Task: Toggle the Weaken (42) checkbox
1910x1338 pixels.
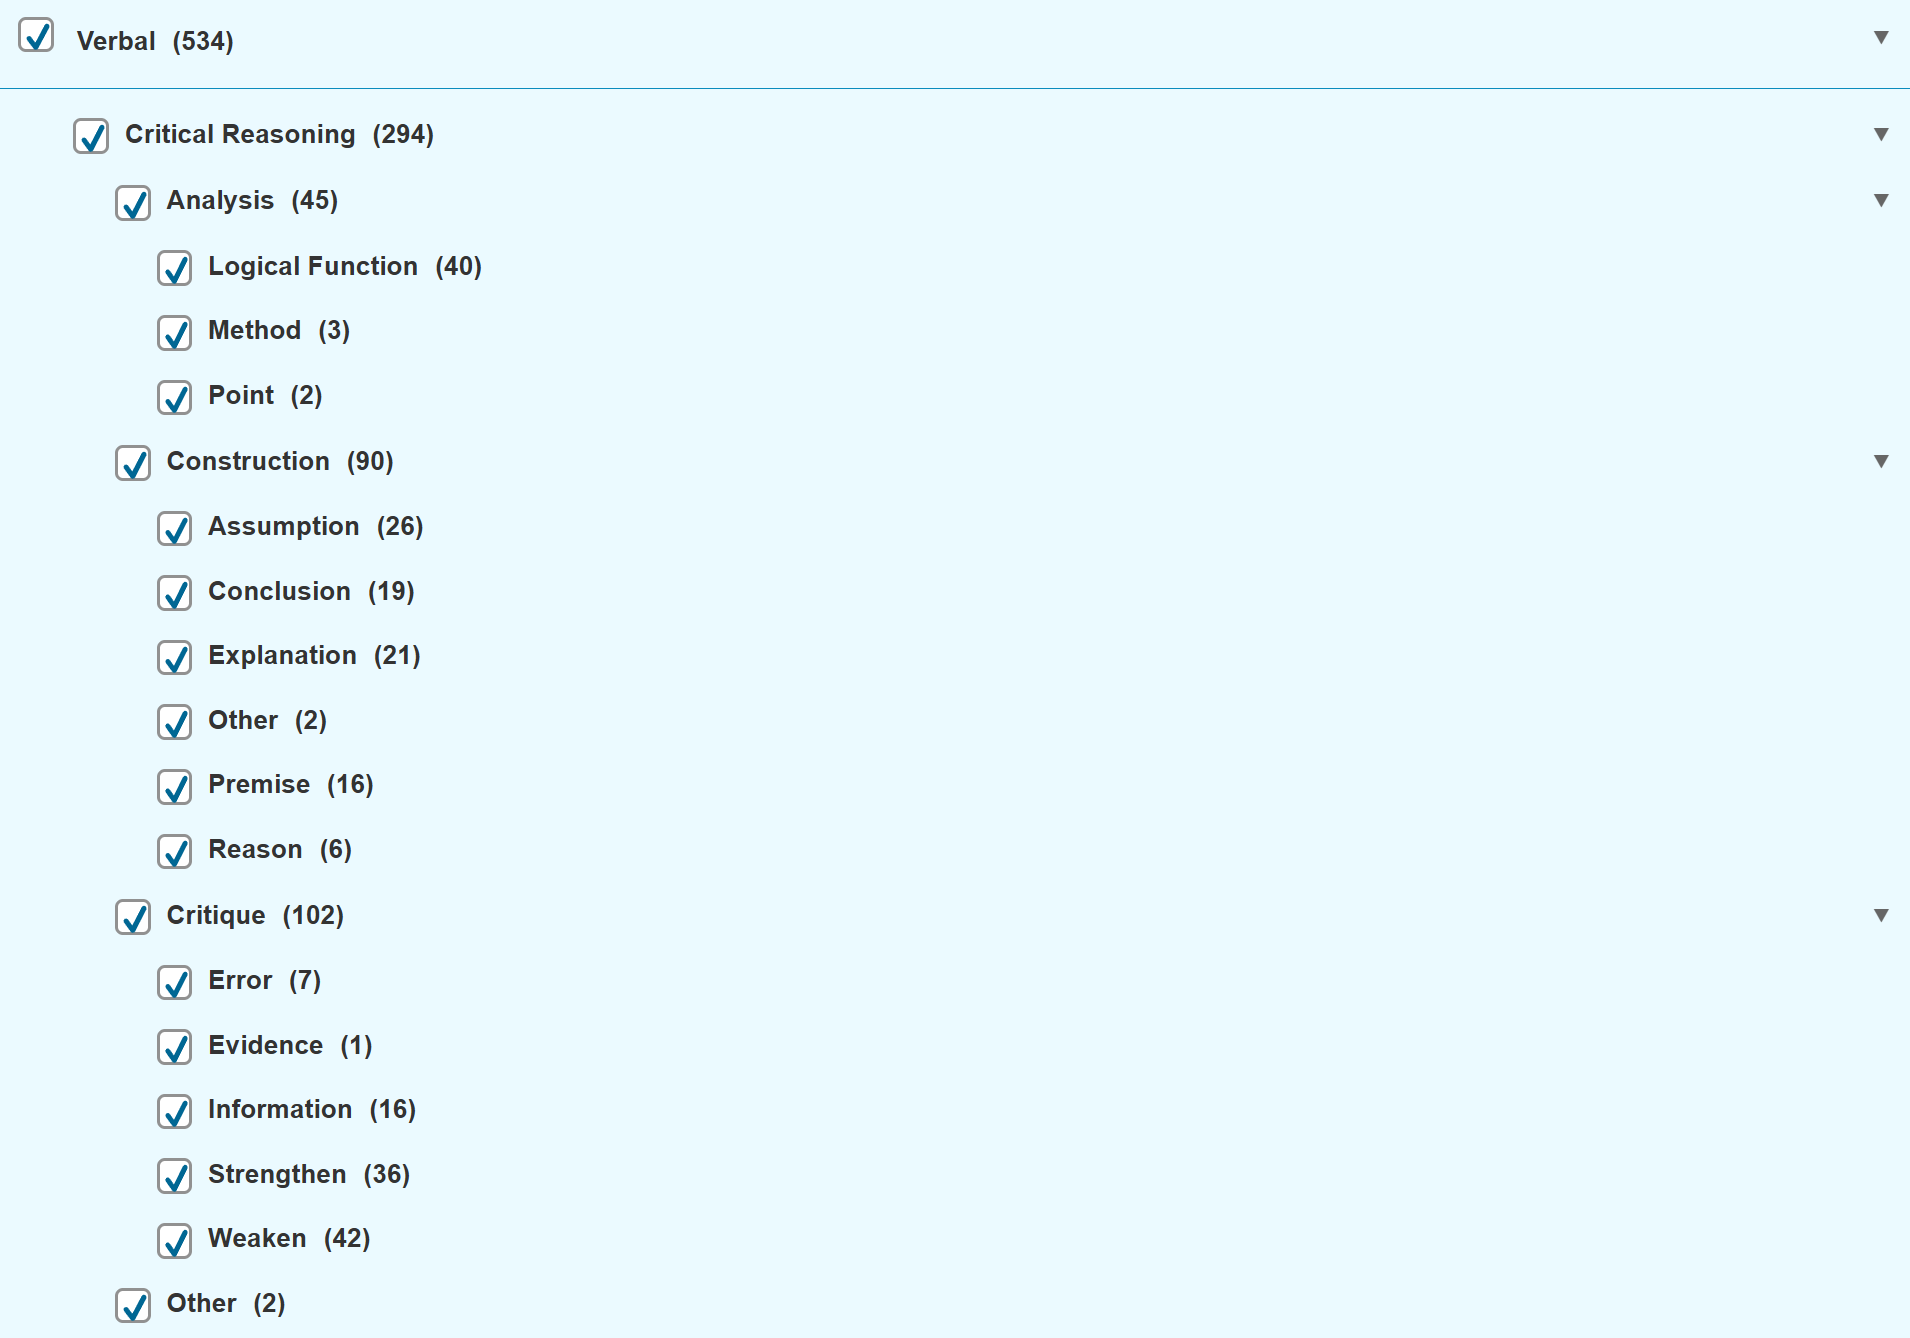Action: coord(175,1241)
